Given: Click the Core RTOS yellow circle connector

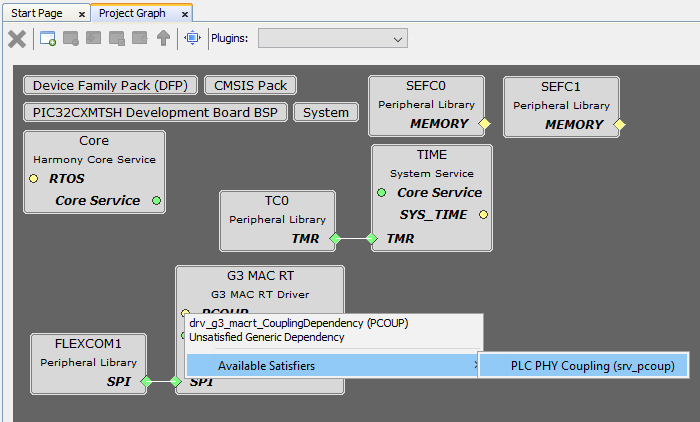Looking at the screenshot, I should click(x=33, y=179).
